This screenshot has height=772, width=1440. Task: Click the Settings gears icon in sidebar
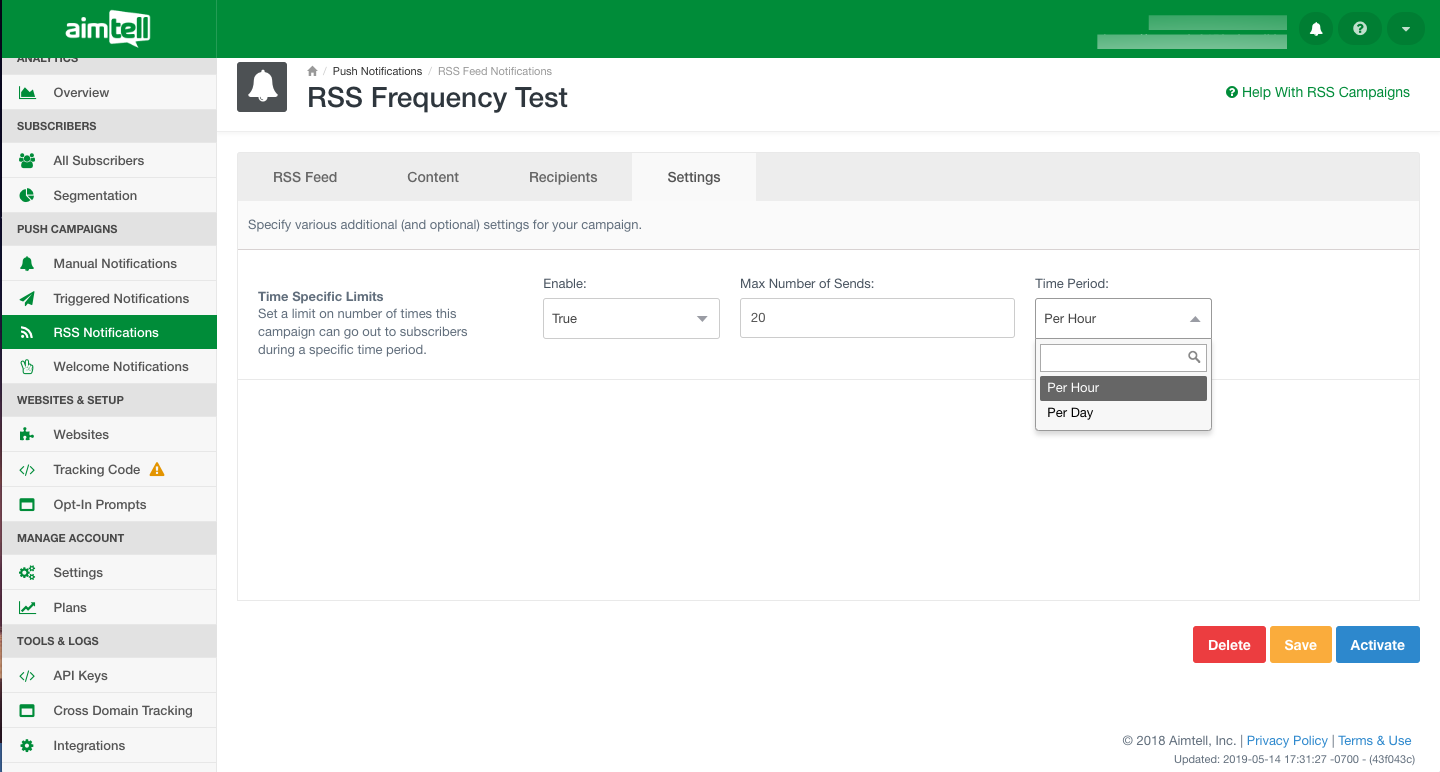tap(27, 572)
